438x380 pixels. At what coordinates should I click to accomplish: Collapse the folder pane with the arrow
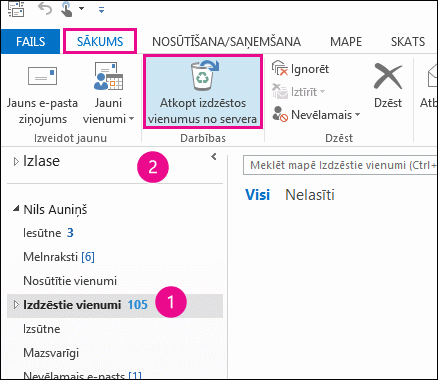tap(214, 156)
